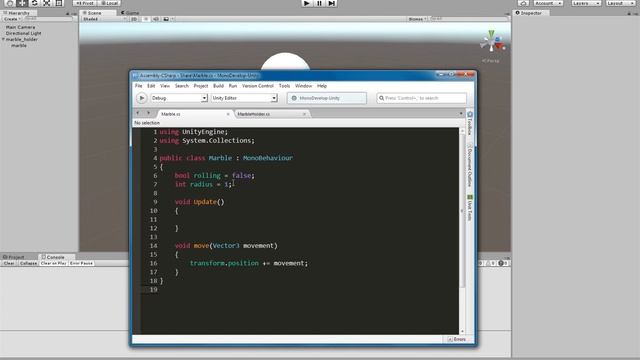Image resolution: width=640 pixels, height=360 pixels.
Task: Select the Rotate tool in Unity toolbar
Action: click(34, 3)
